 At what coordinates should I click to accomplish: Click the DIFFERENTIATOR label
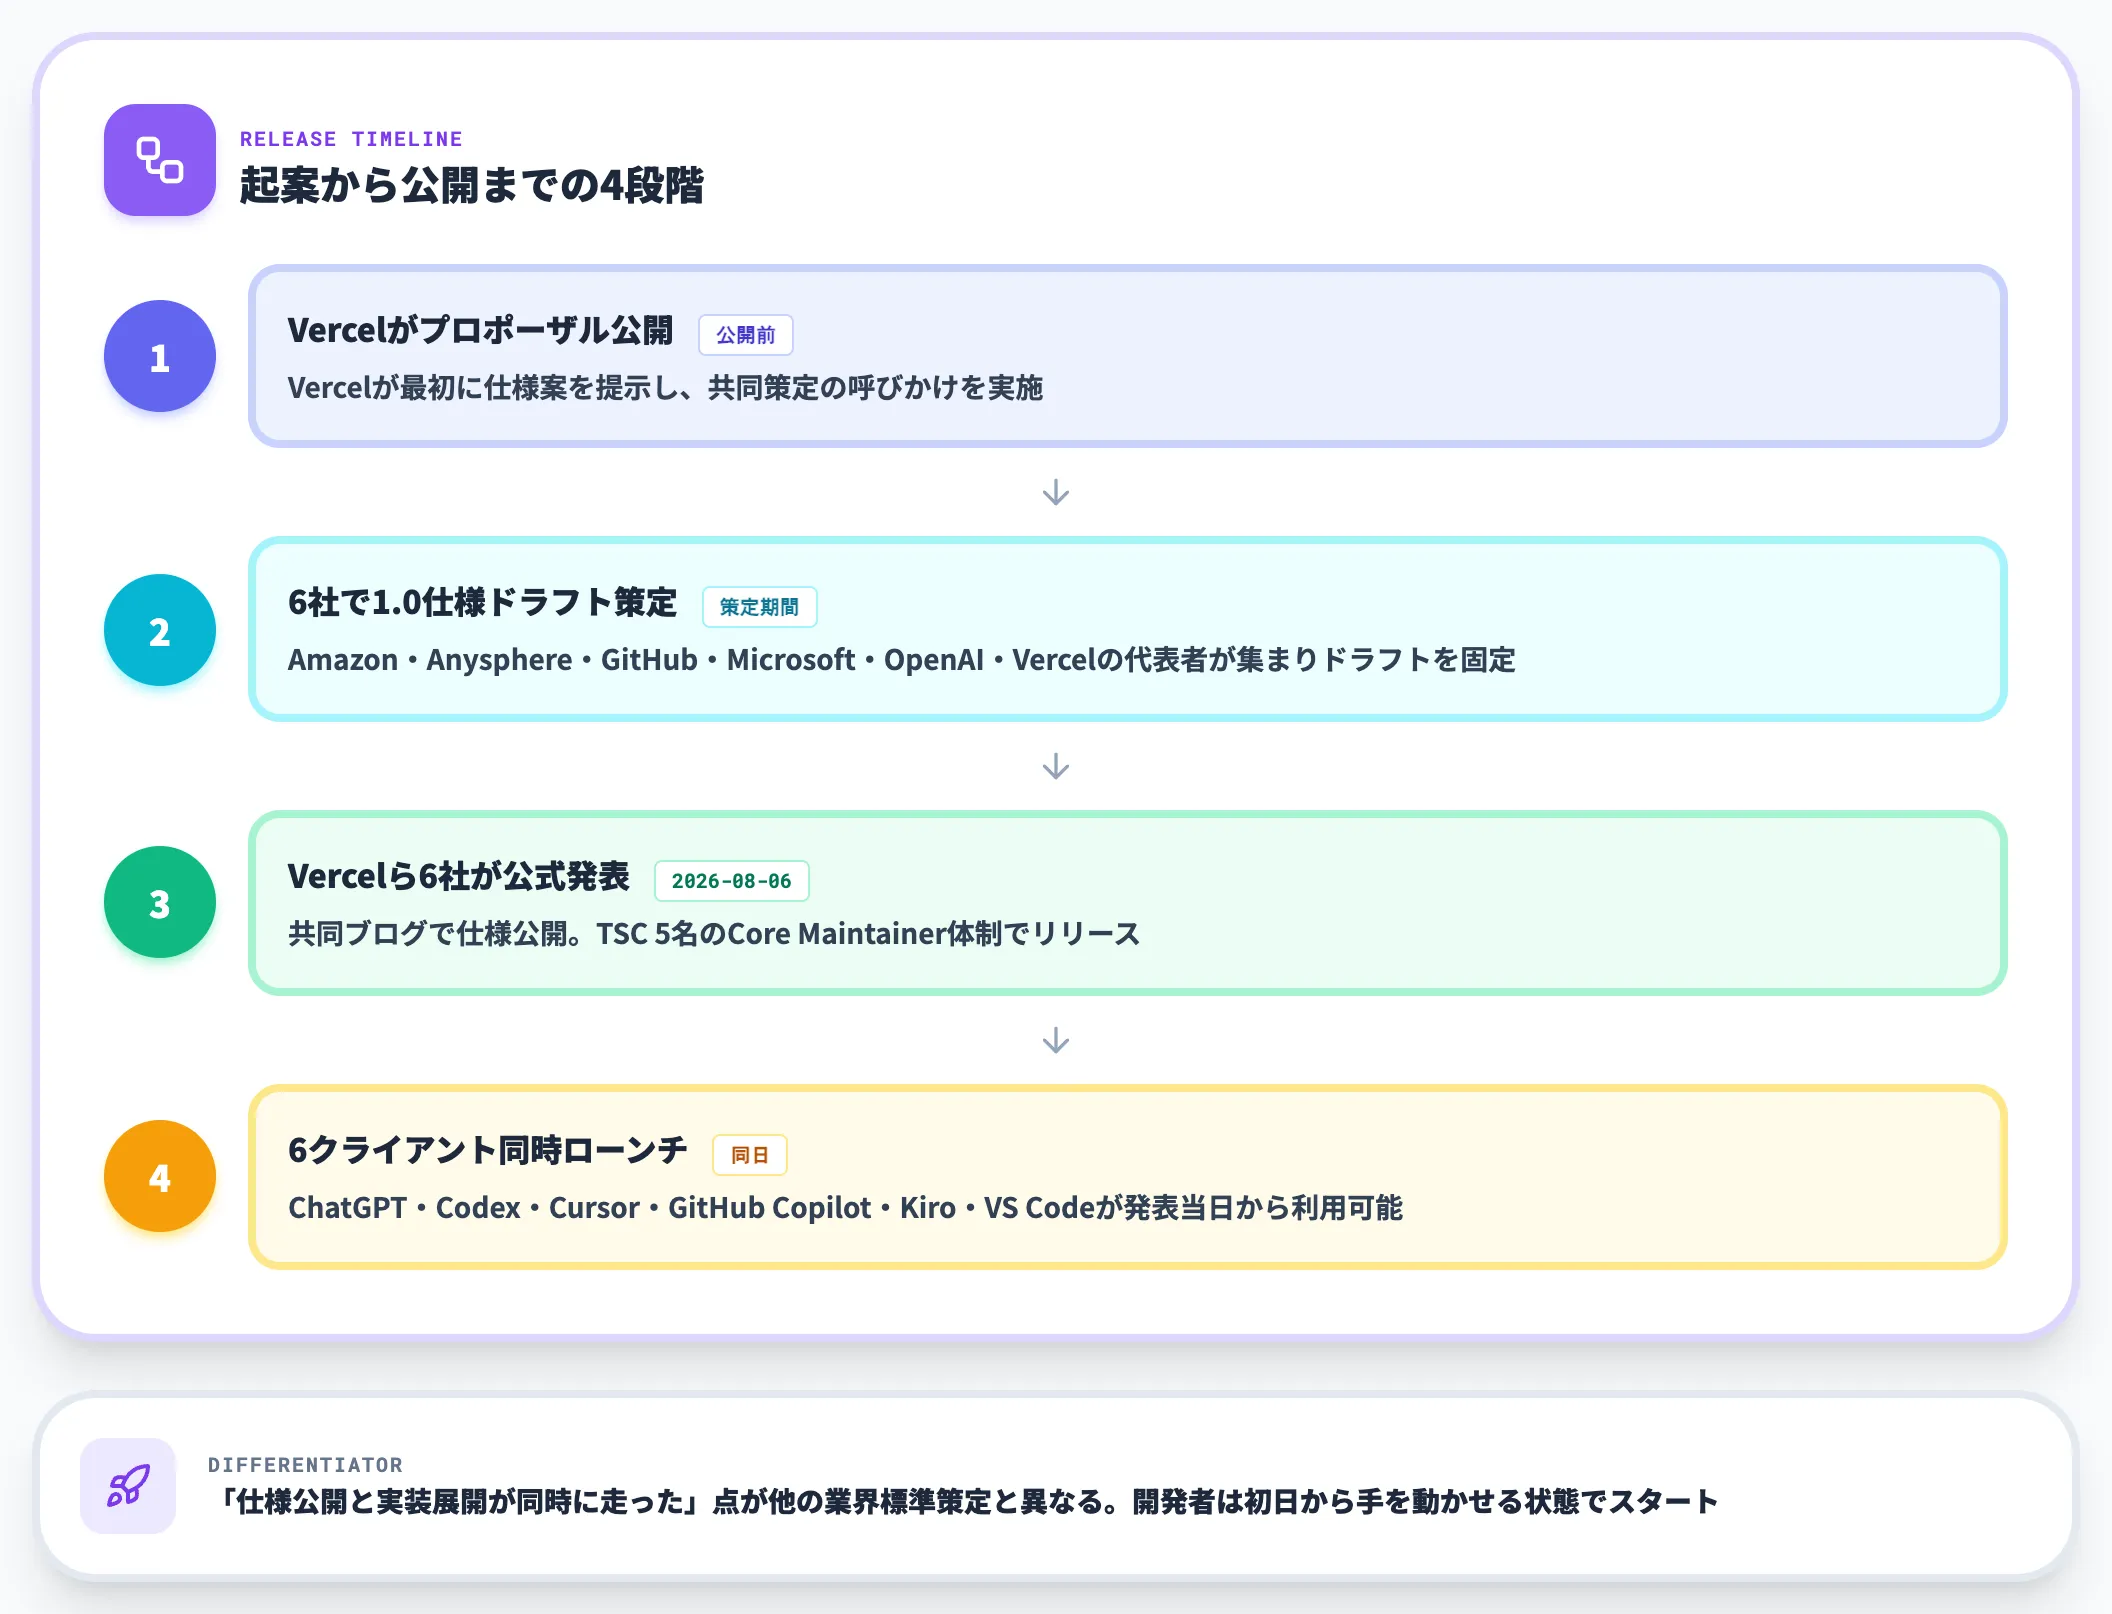pyautogui.click(x=305, y=1465)
